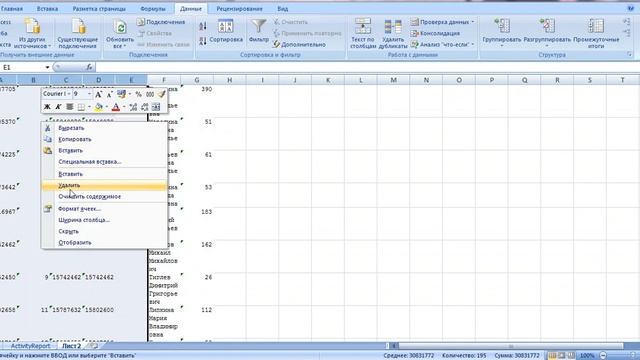
Task: Choose Скрыть from context menu
Action: pyautogui.click(x=104, y=231)
